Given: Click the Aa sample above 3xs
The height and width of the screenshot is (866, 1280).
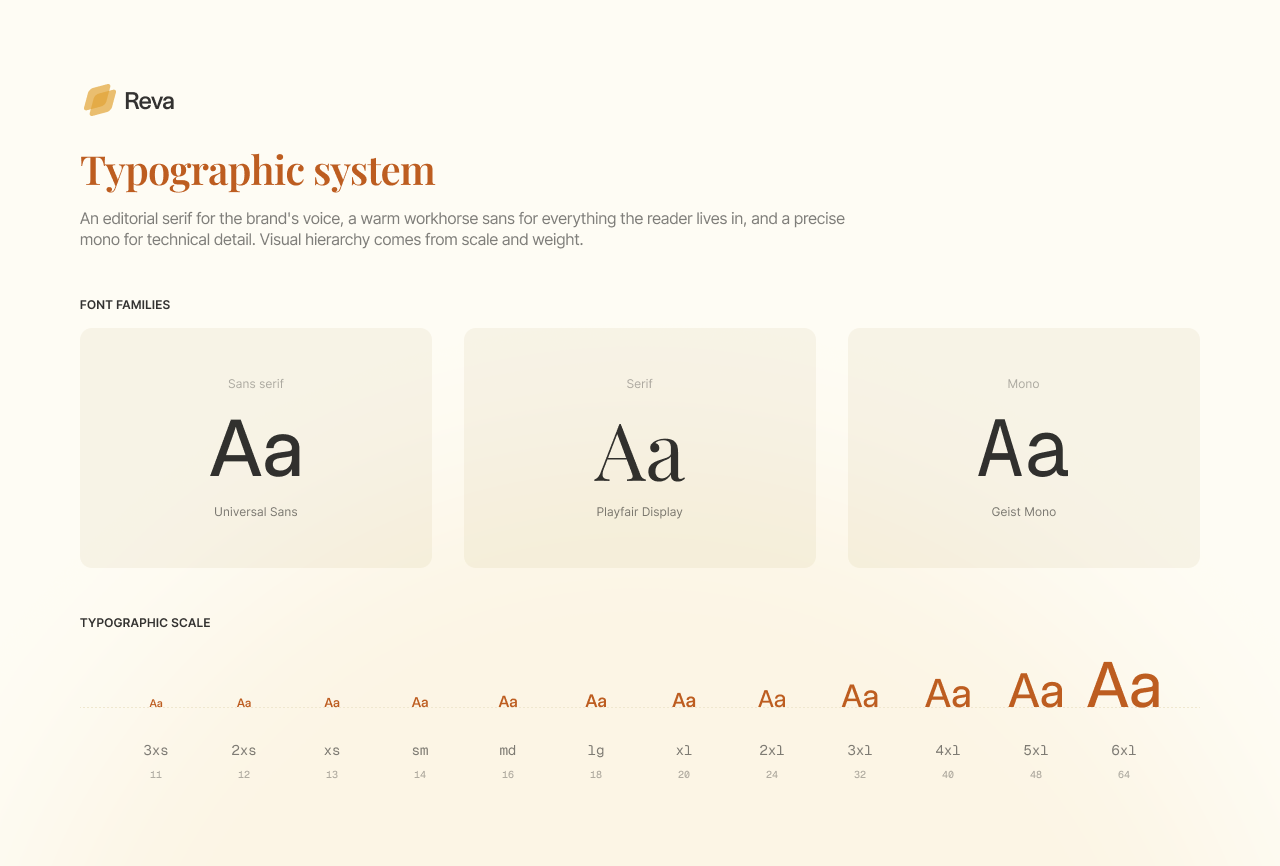Looking at the screenshot, I should click(156, 703).
